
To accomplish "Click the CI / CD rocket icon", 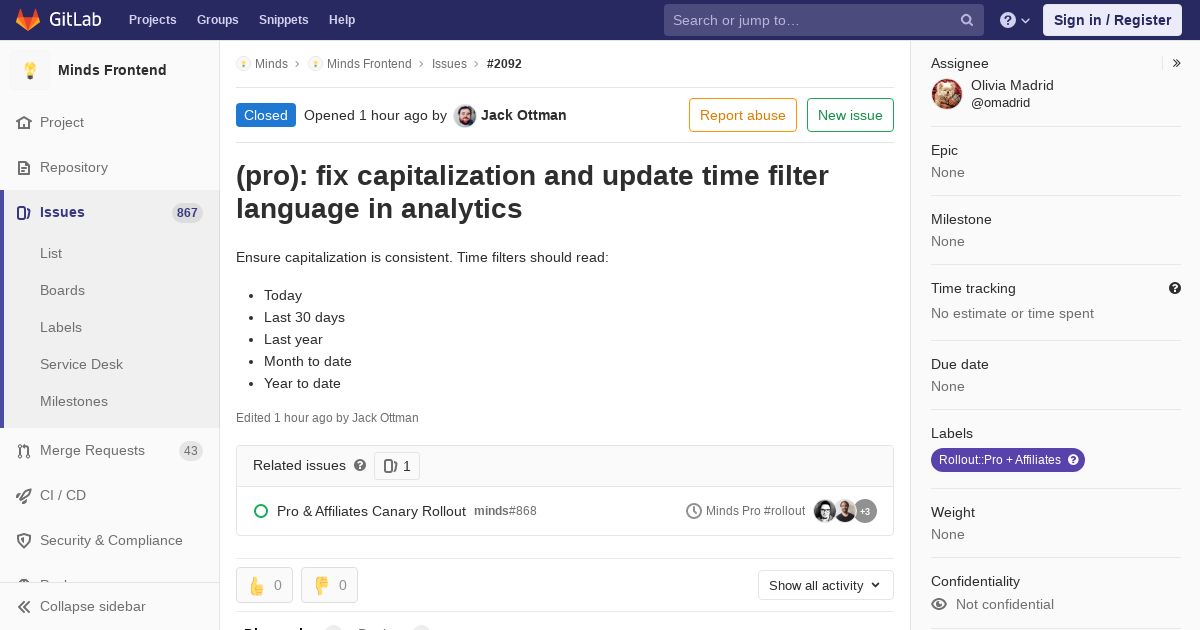I will (x=24, y=496).
